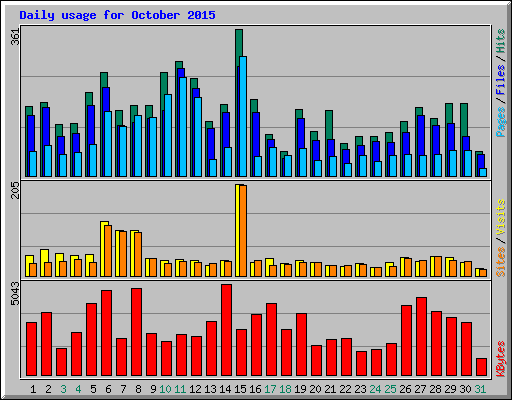Click day label '12' on the x-axis
Image resolution: width=512 pixels, height=400 pixels.
pyautogui.click(x=195, y=389)
